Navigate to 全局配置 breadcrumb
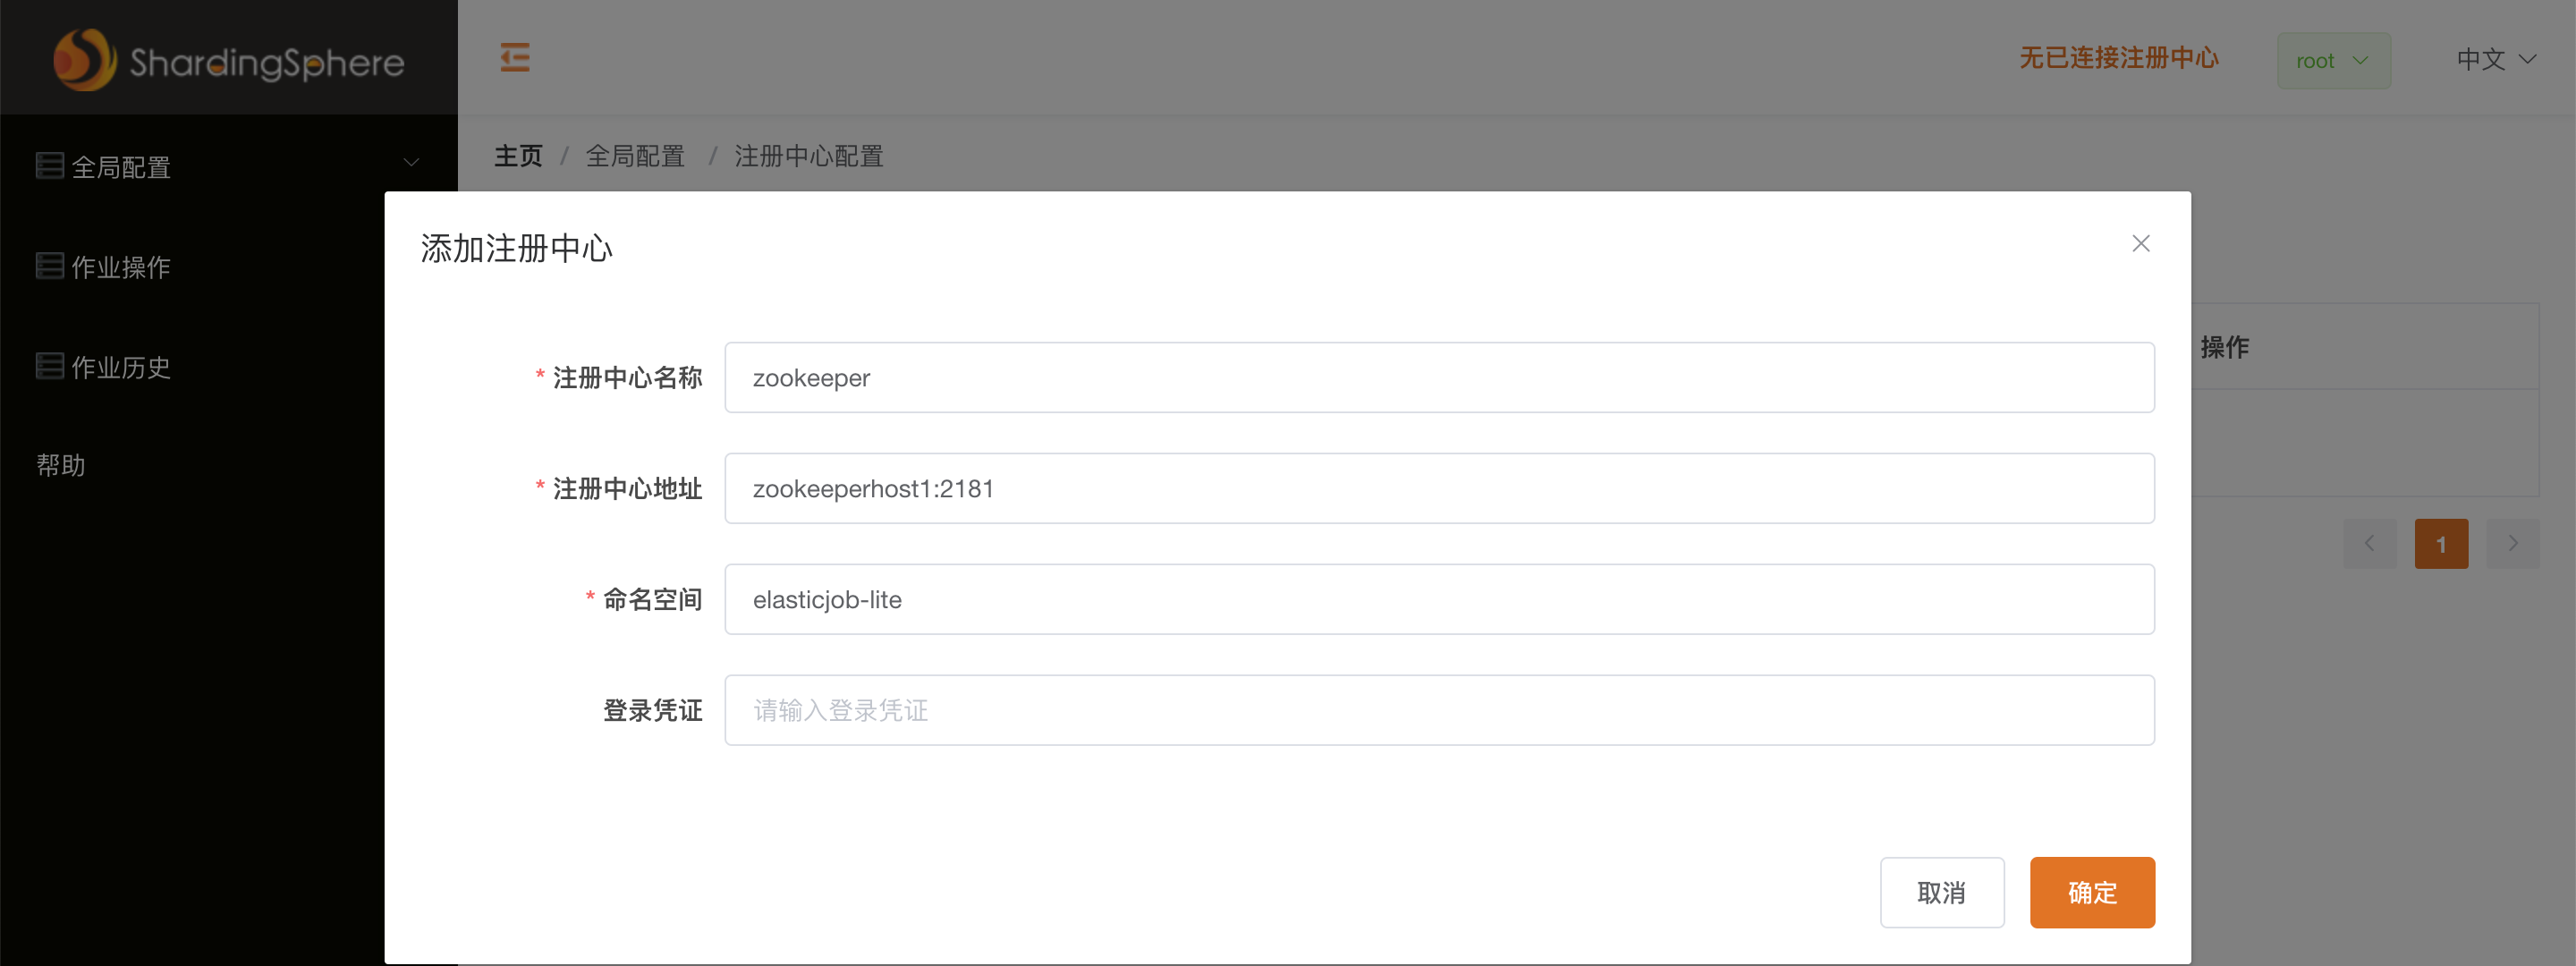This screenshot has width=2576, height=966. click(x=635, y=156)
